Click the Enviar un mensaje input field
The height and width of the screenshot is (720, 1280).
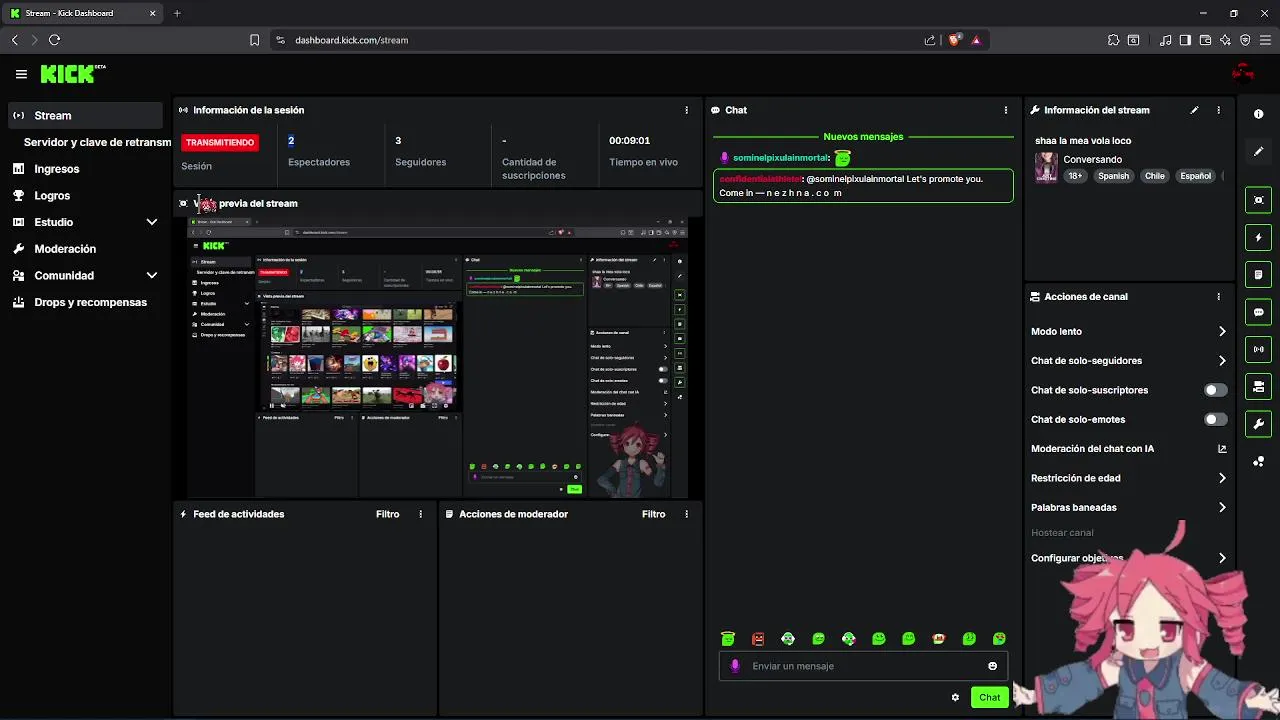pos(864,666)
